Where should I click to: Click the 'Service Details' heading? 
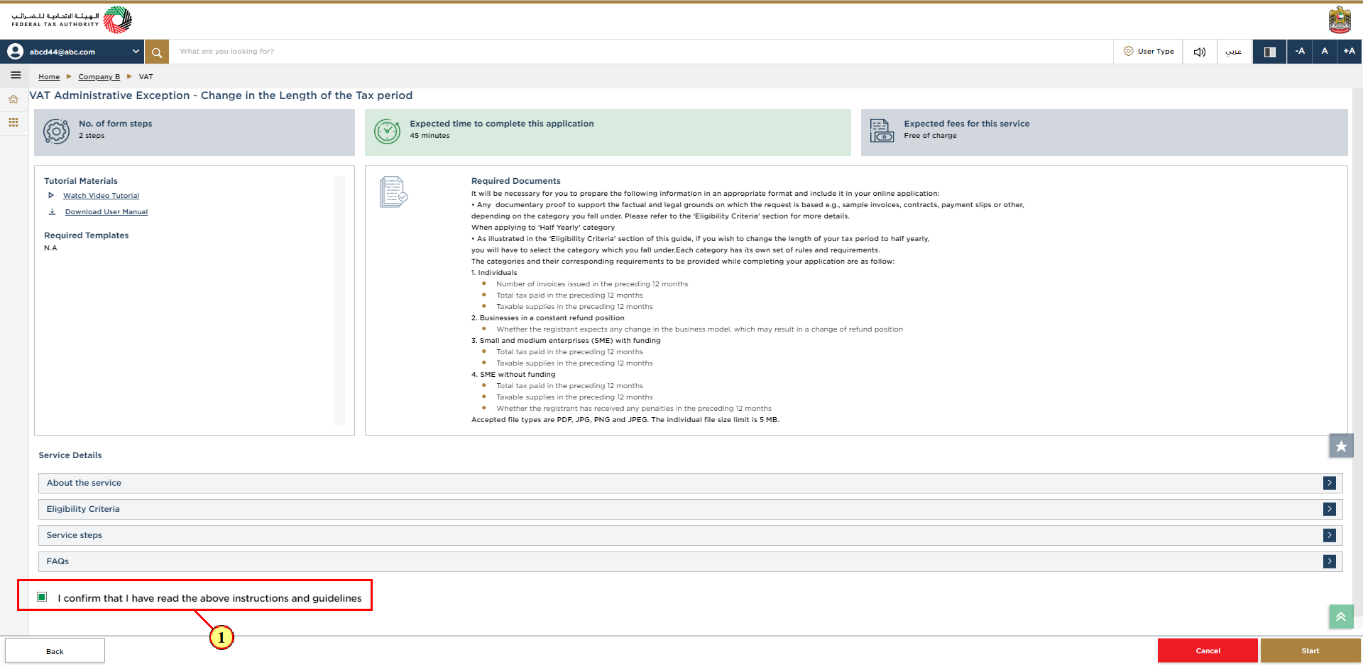[70, 455]
